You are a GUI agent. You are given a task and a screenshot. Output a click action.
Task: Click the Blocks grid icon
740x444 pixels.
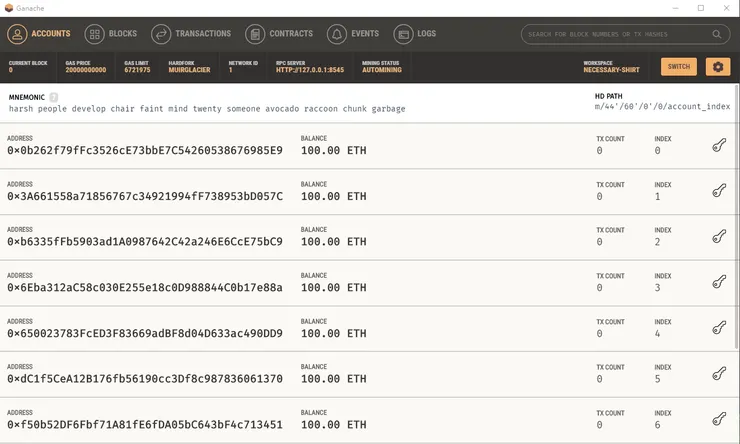tap(94, 34)
